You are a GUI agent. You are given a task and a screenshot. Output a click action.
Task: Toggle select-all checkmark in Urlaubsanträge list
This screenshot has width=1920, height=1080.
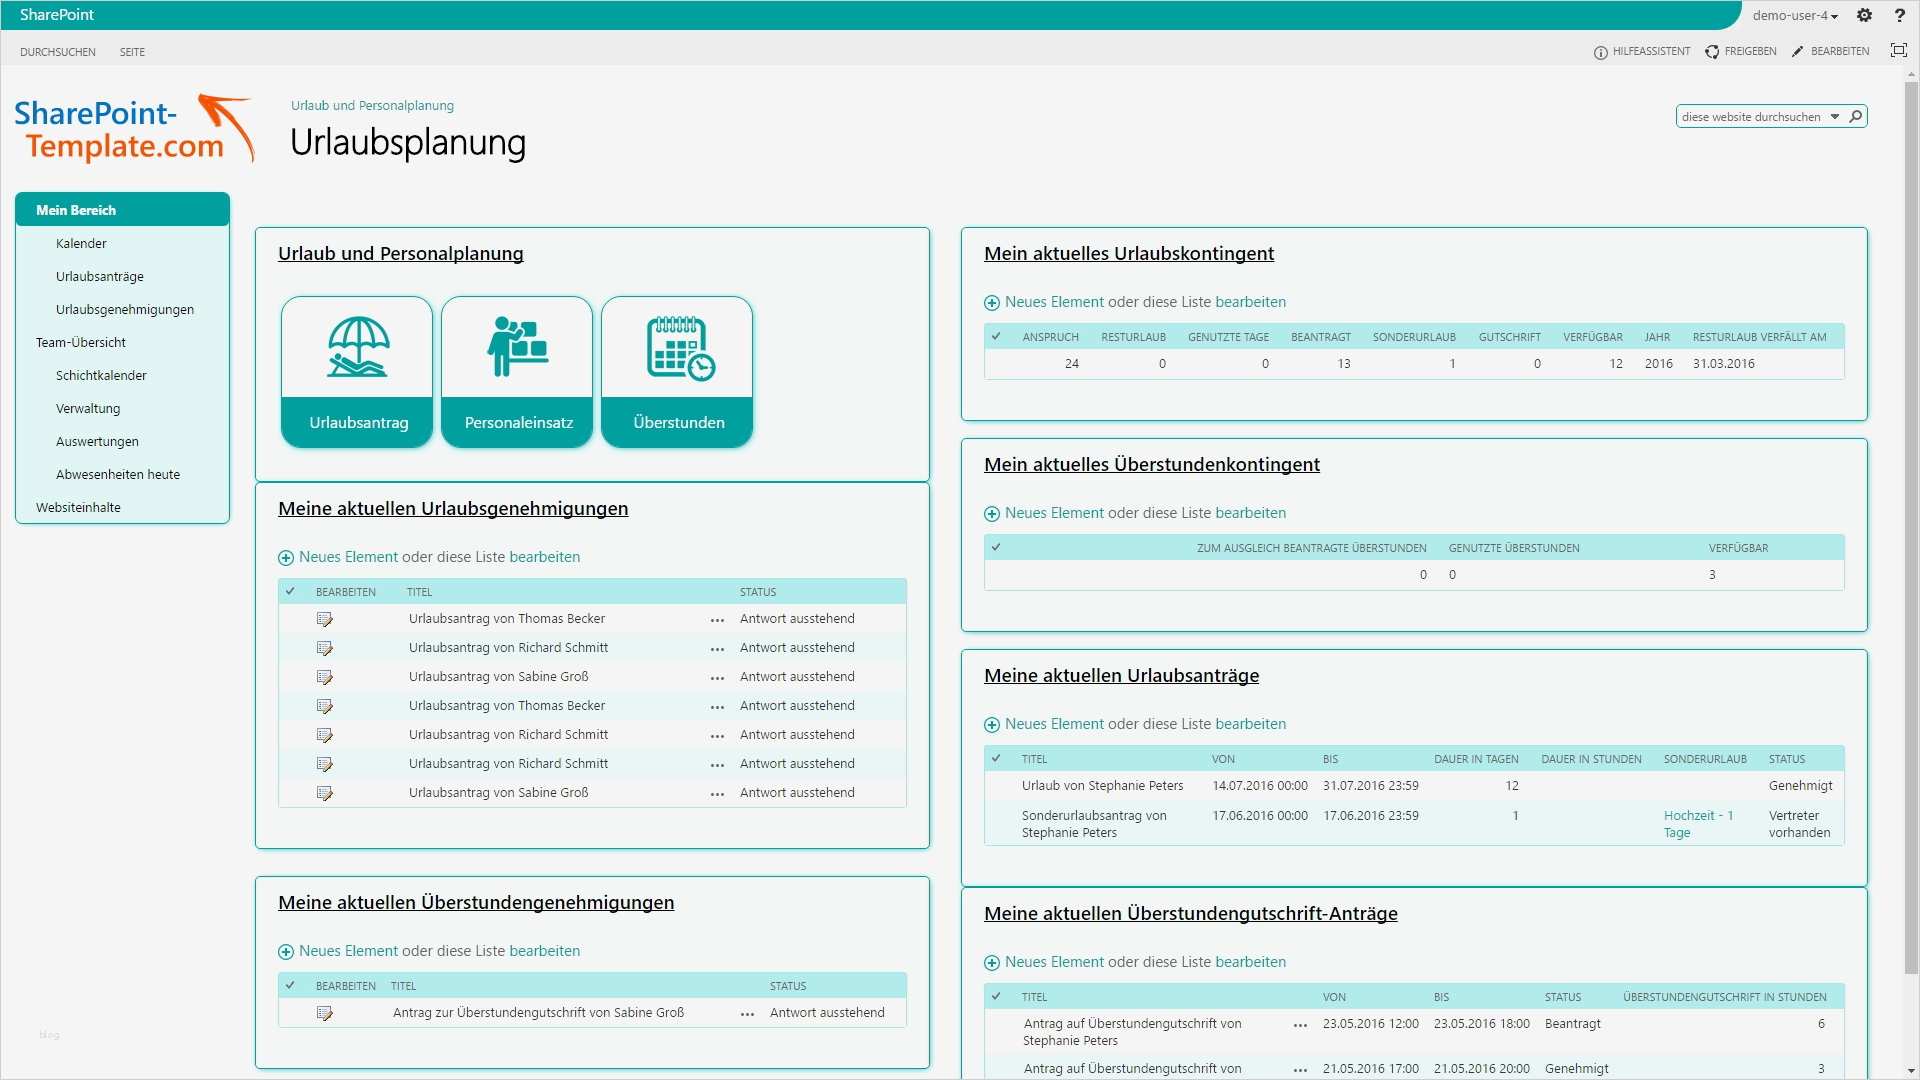click(996, 759)
